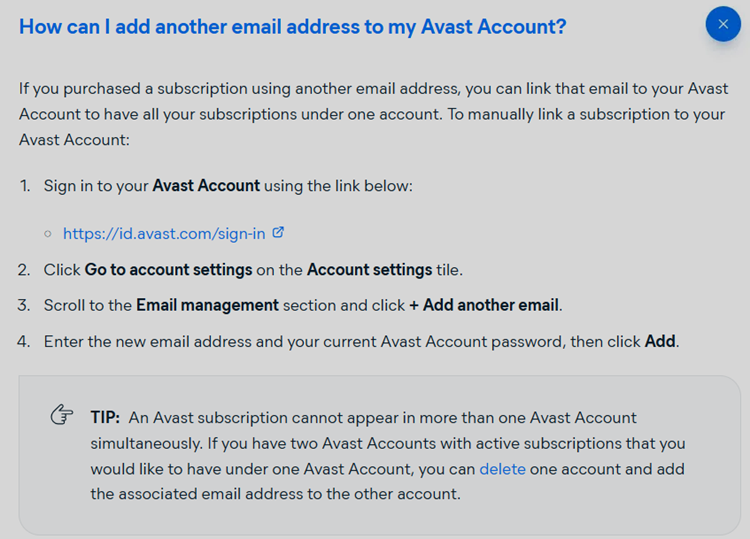Click the bold "Email management" text
This screenshot has width=750, height=539.
click(x=207, y=305)
